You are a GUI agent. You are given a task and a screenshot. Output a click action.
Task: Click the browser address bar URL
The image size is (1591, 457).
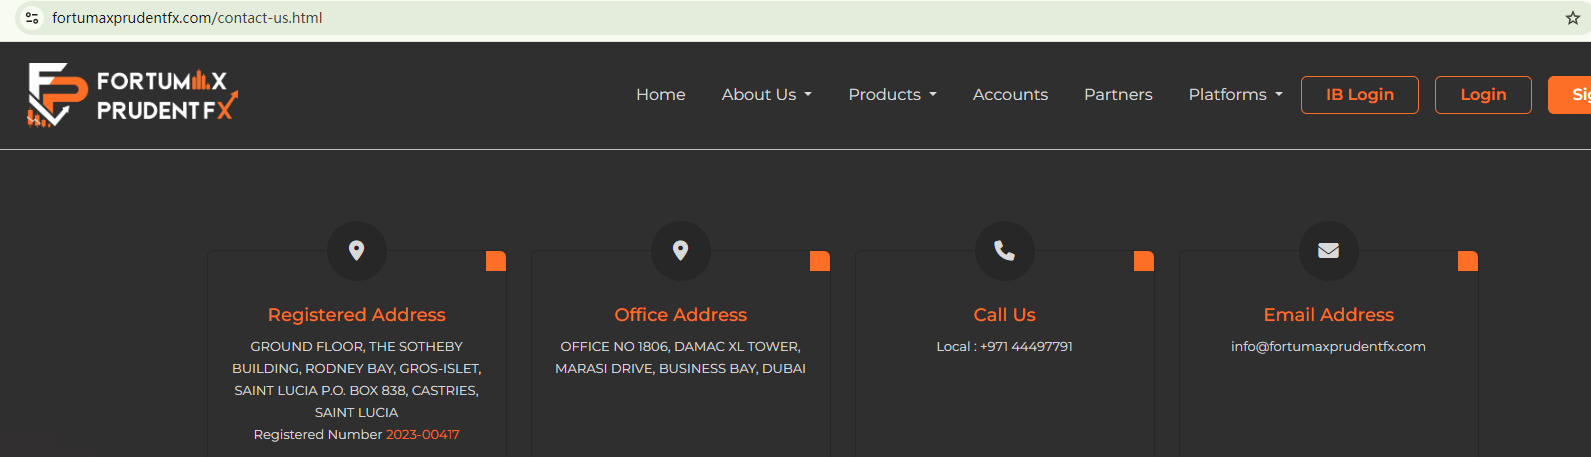tap(187, 18)
